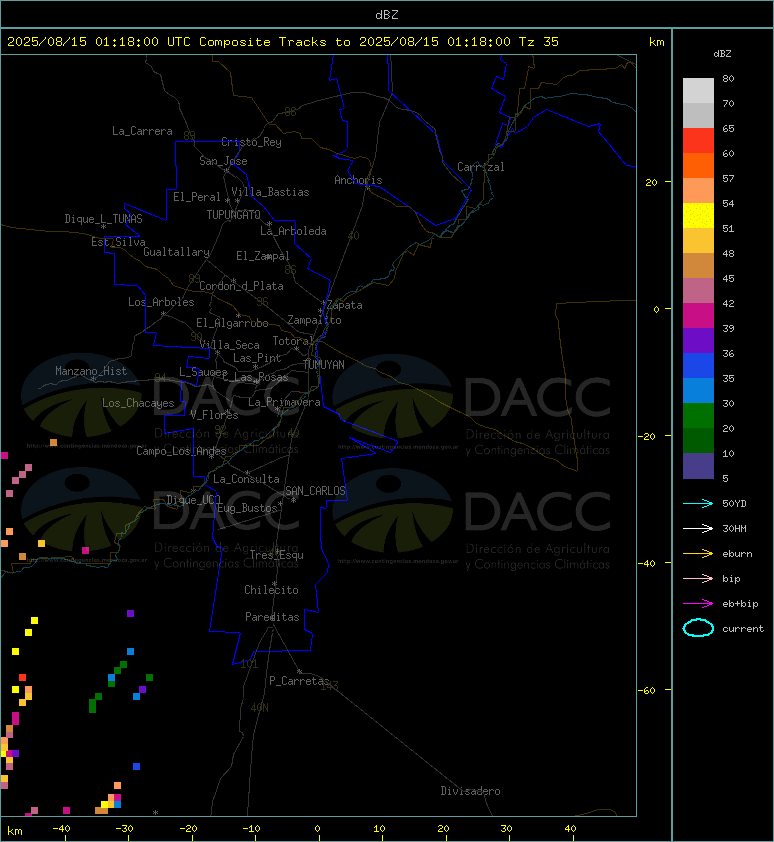This screenshot has height=842, width=774.
Task: Click the P_Carretas label
Action: (x=299, y=681)
